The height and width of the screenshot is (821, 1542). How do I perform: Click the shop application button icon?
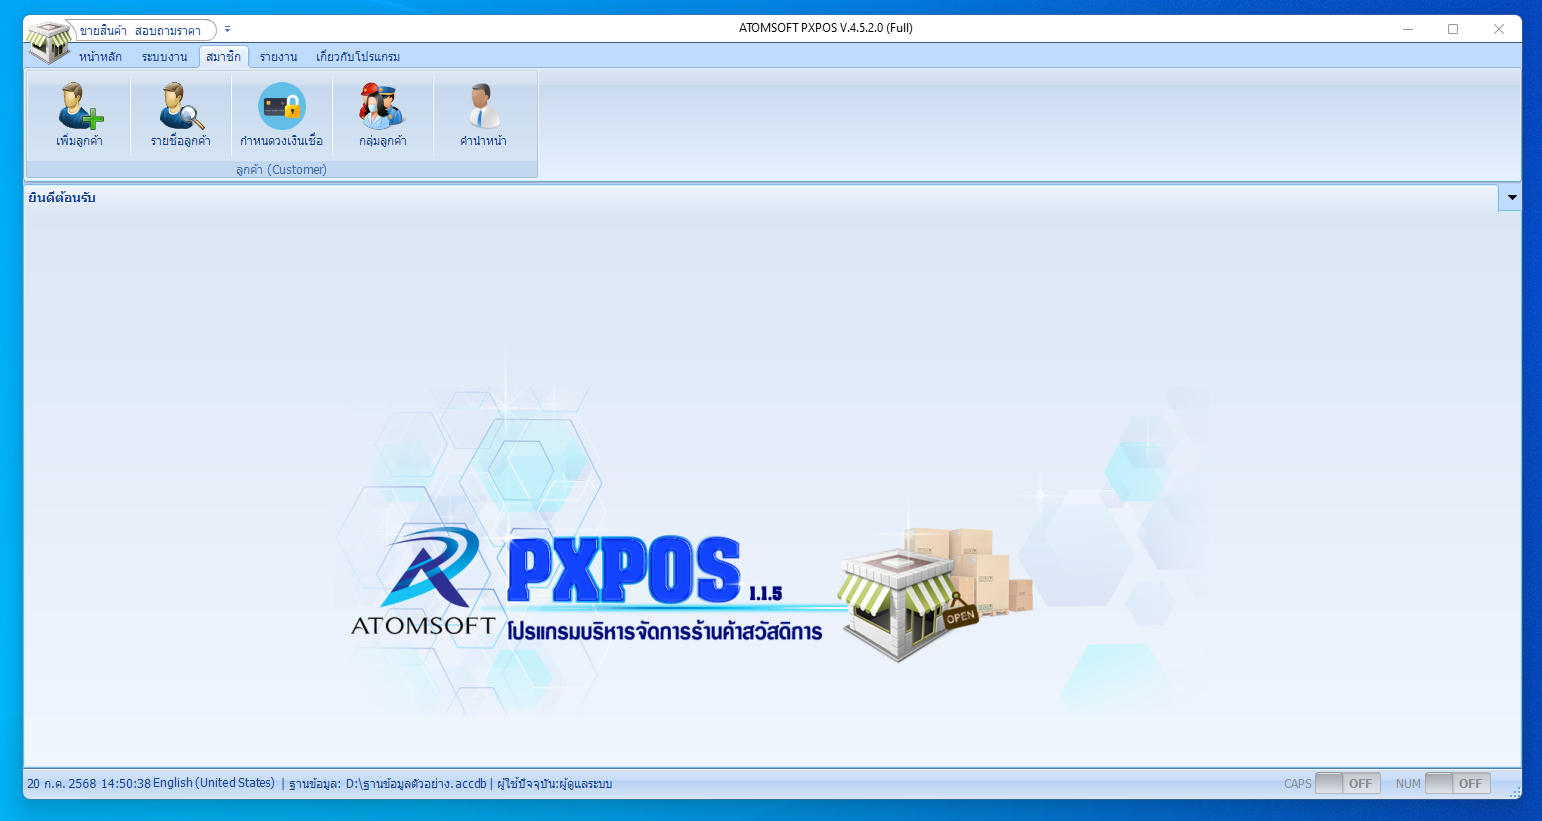pos(49,40)
